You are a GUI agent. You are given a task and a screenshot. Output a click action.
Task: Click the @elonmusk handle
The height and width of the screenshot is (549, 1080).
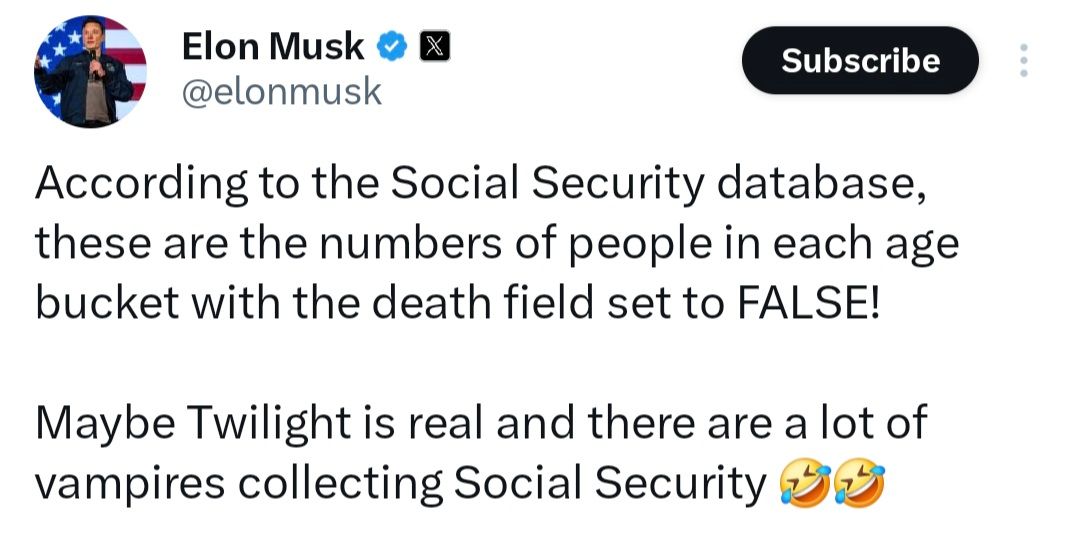281,92
